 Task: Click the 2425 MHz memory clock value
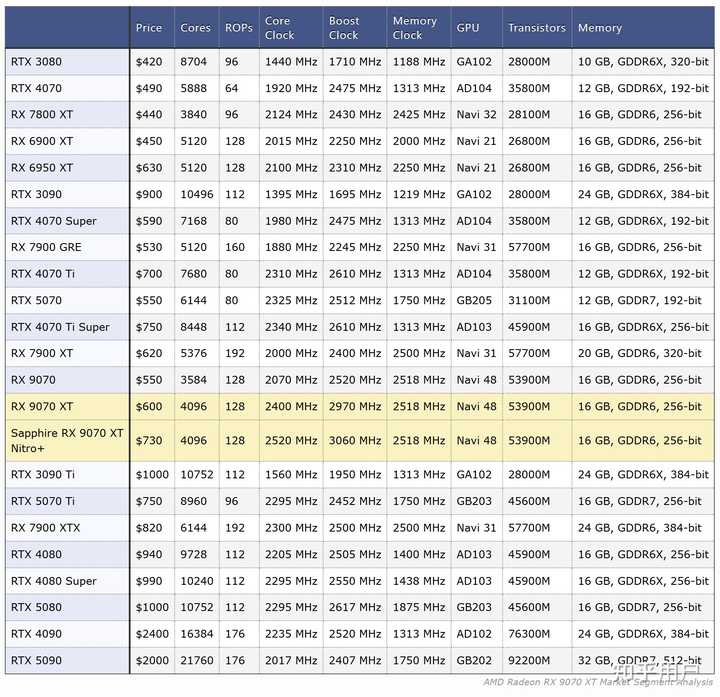[419, 114]
